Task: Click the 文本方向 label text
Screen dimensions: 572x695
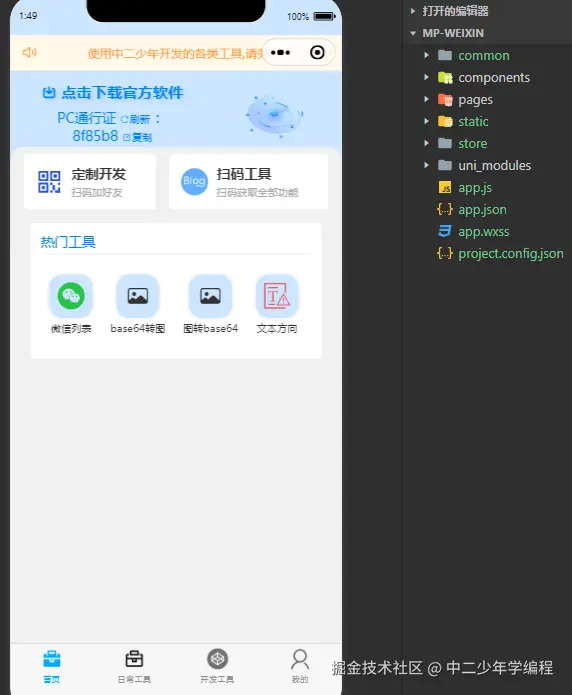Action: (277, 328)
